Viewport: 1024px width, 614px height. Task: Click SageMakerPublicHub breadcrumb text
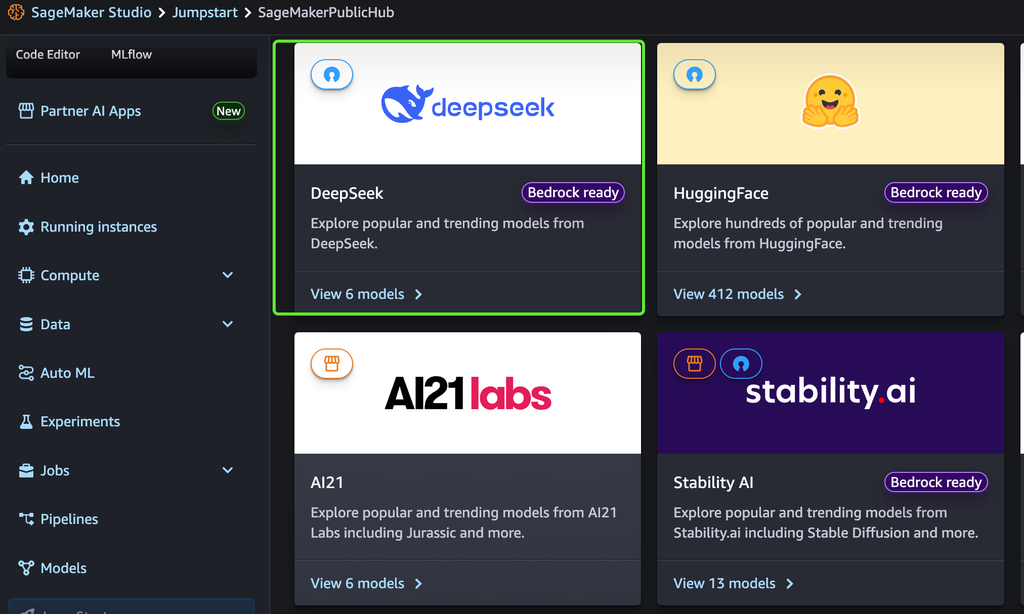coord(326,12)
